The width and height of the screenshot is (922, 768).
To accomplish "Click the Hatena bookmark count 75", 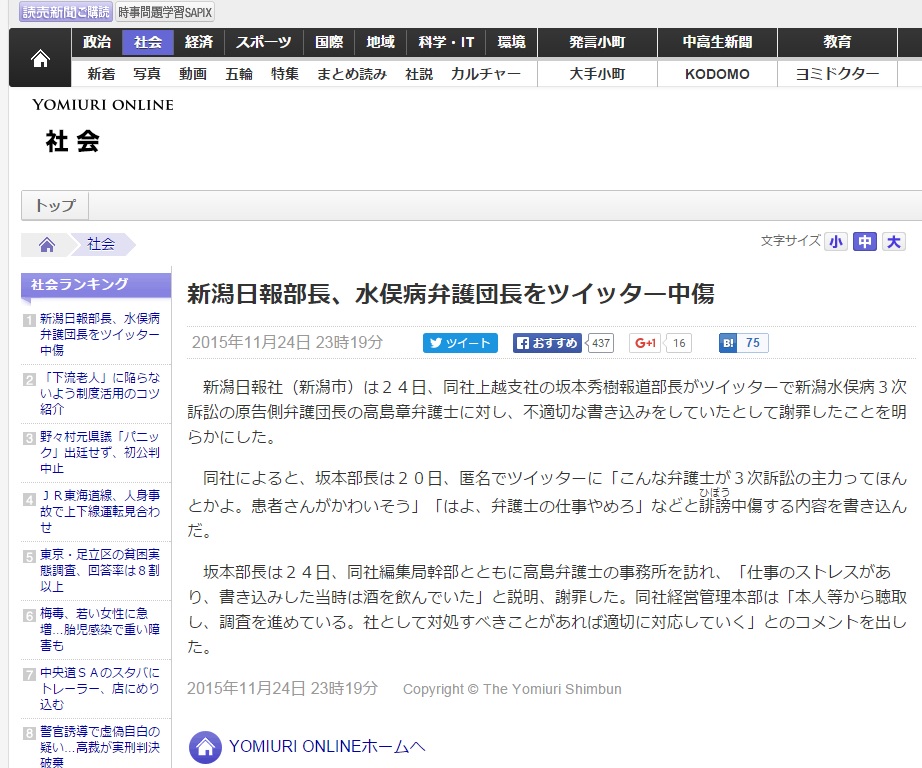I will (x=753, y=343).
